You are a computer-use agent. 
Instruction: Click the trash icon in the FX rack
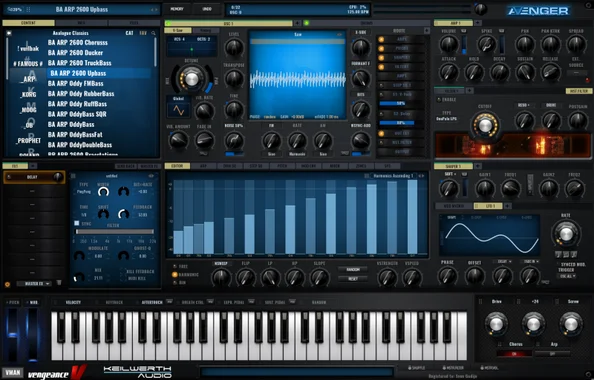tap(59, 283)
